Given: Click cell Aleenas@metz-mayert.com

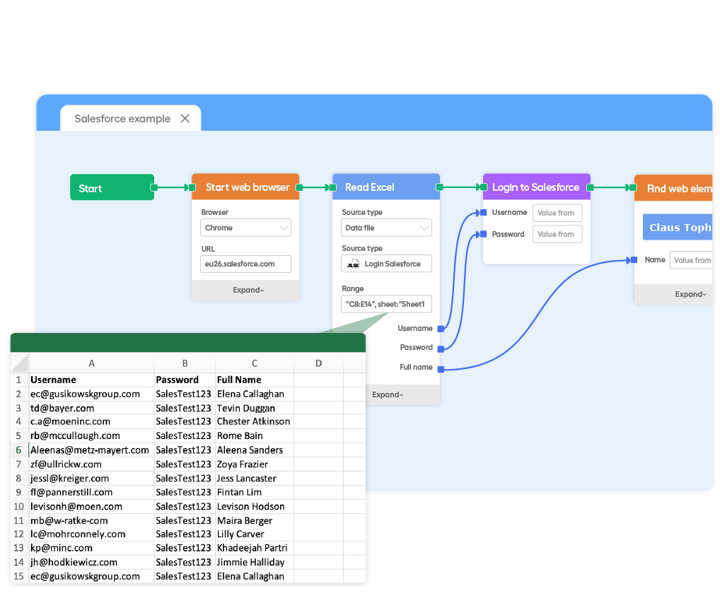Looking at the screenshot, I should click(91, 450).
